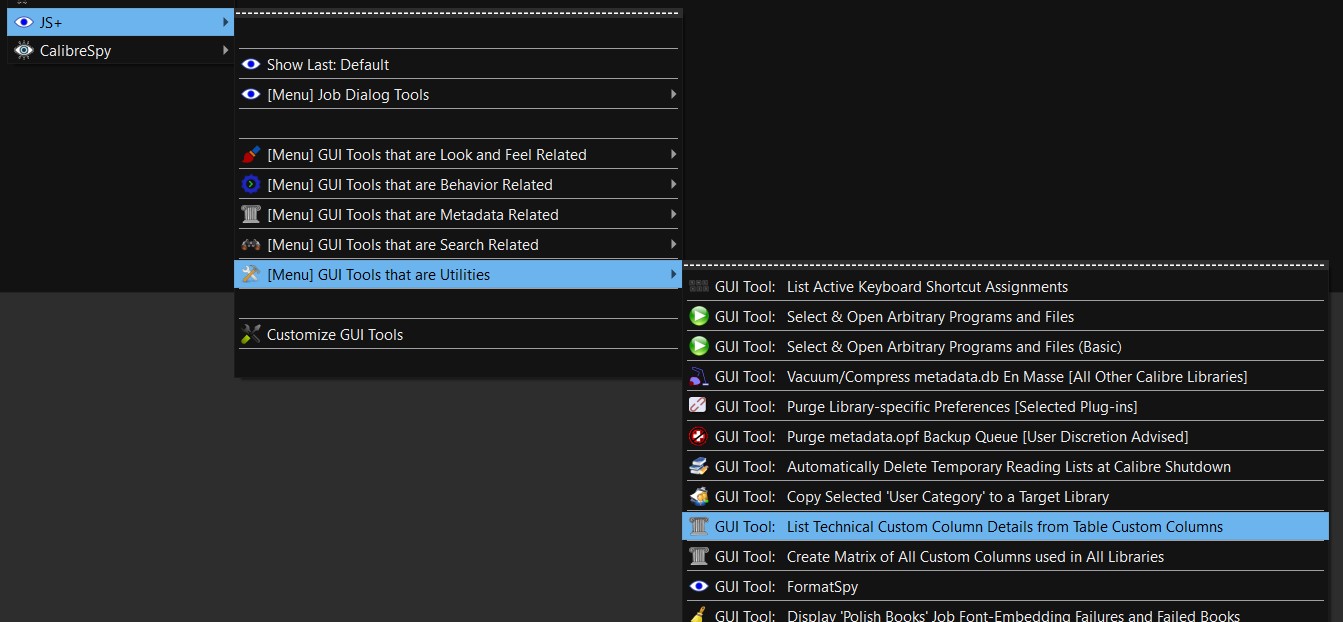
Task: Expand the CalibreSpy submenu arrow
Action: 225,50
